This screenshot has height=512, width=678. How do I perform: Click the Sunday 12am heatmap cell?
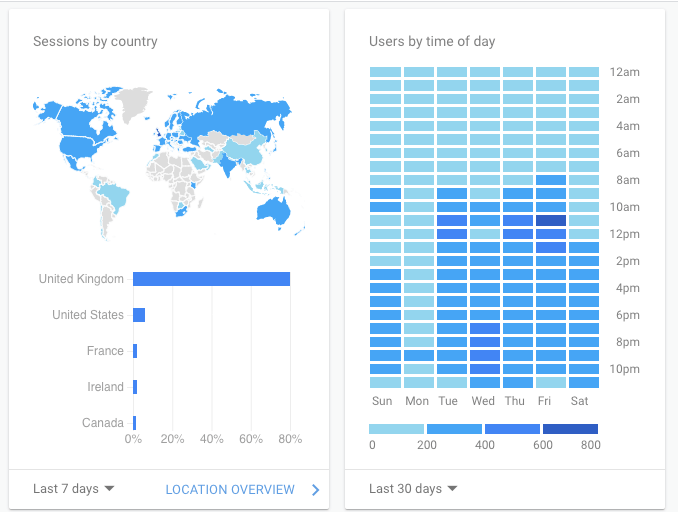(x=385, y=72)
